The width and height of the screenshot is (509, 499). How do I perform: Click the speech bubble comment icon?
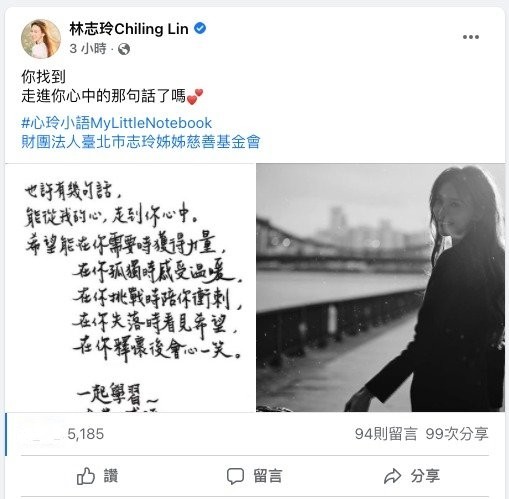pos(235,476)
